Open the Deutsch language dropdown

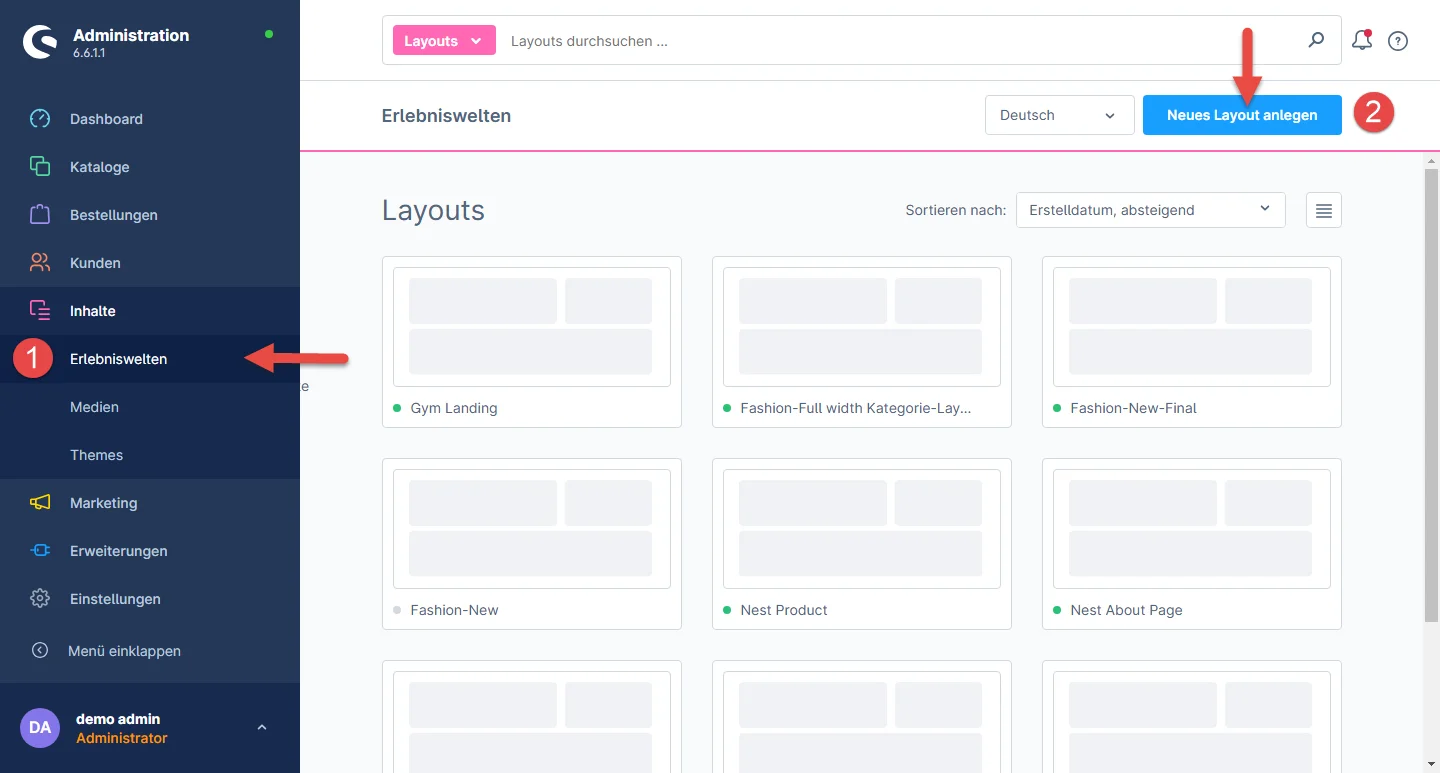tap(1059, 115)
